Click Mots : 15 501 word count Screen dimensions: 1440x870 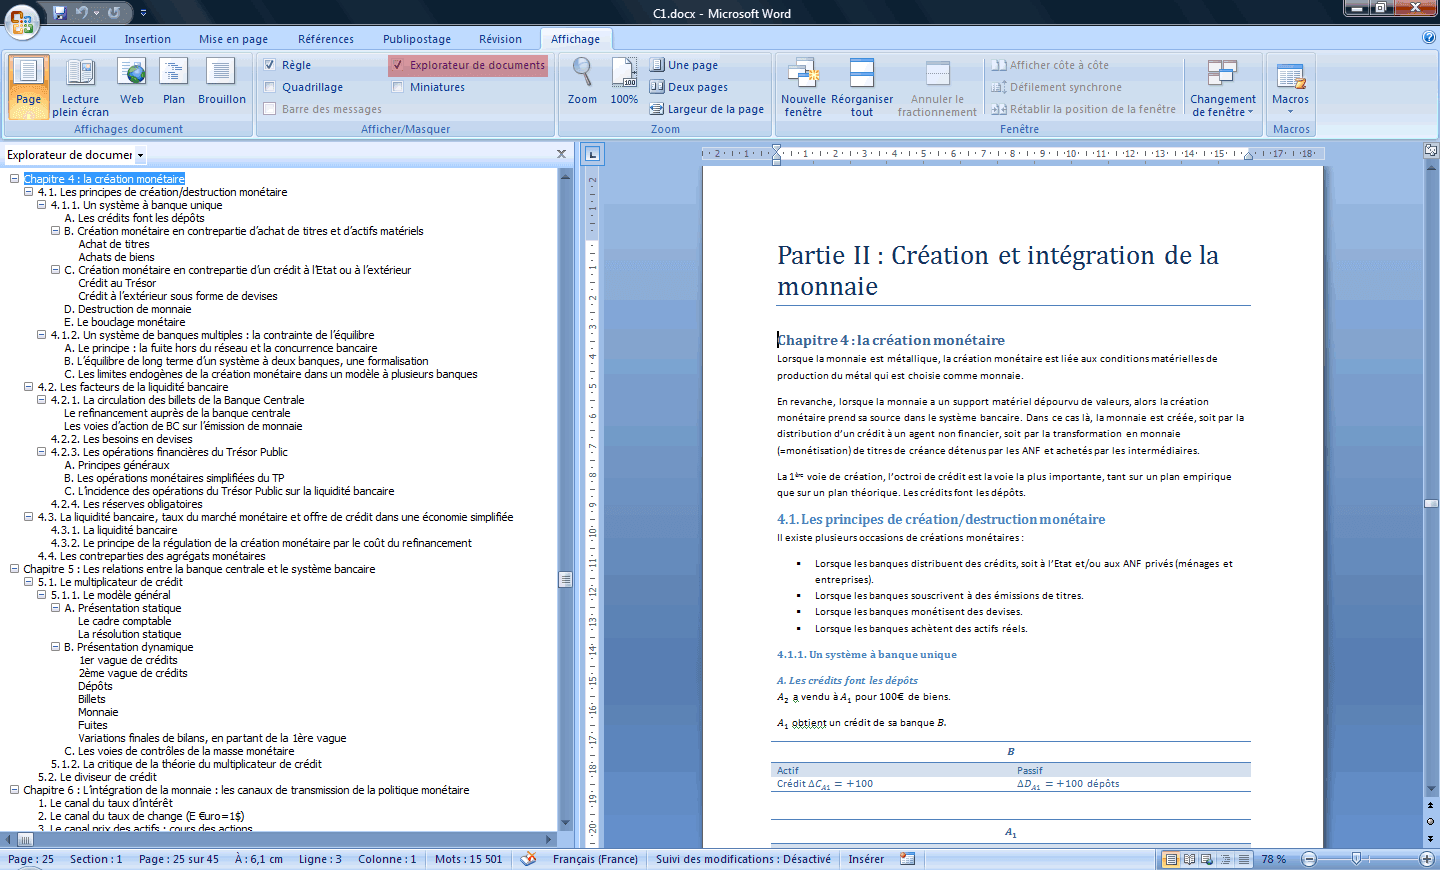469,859
